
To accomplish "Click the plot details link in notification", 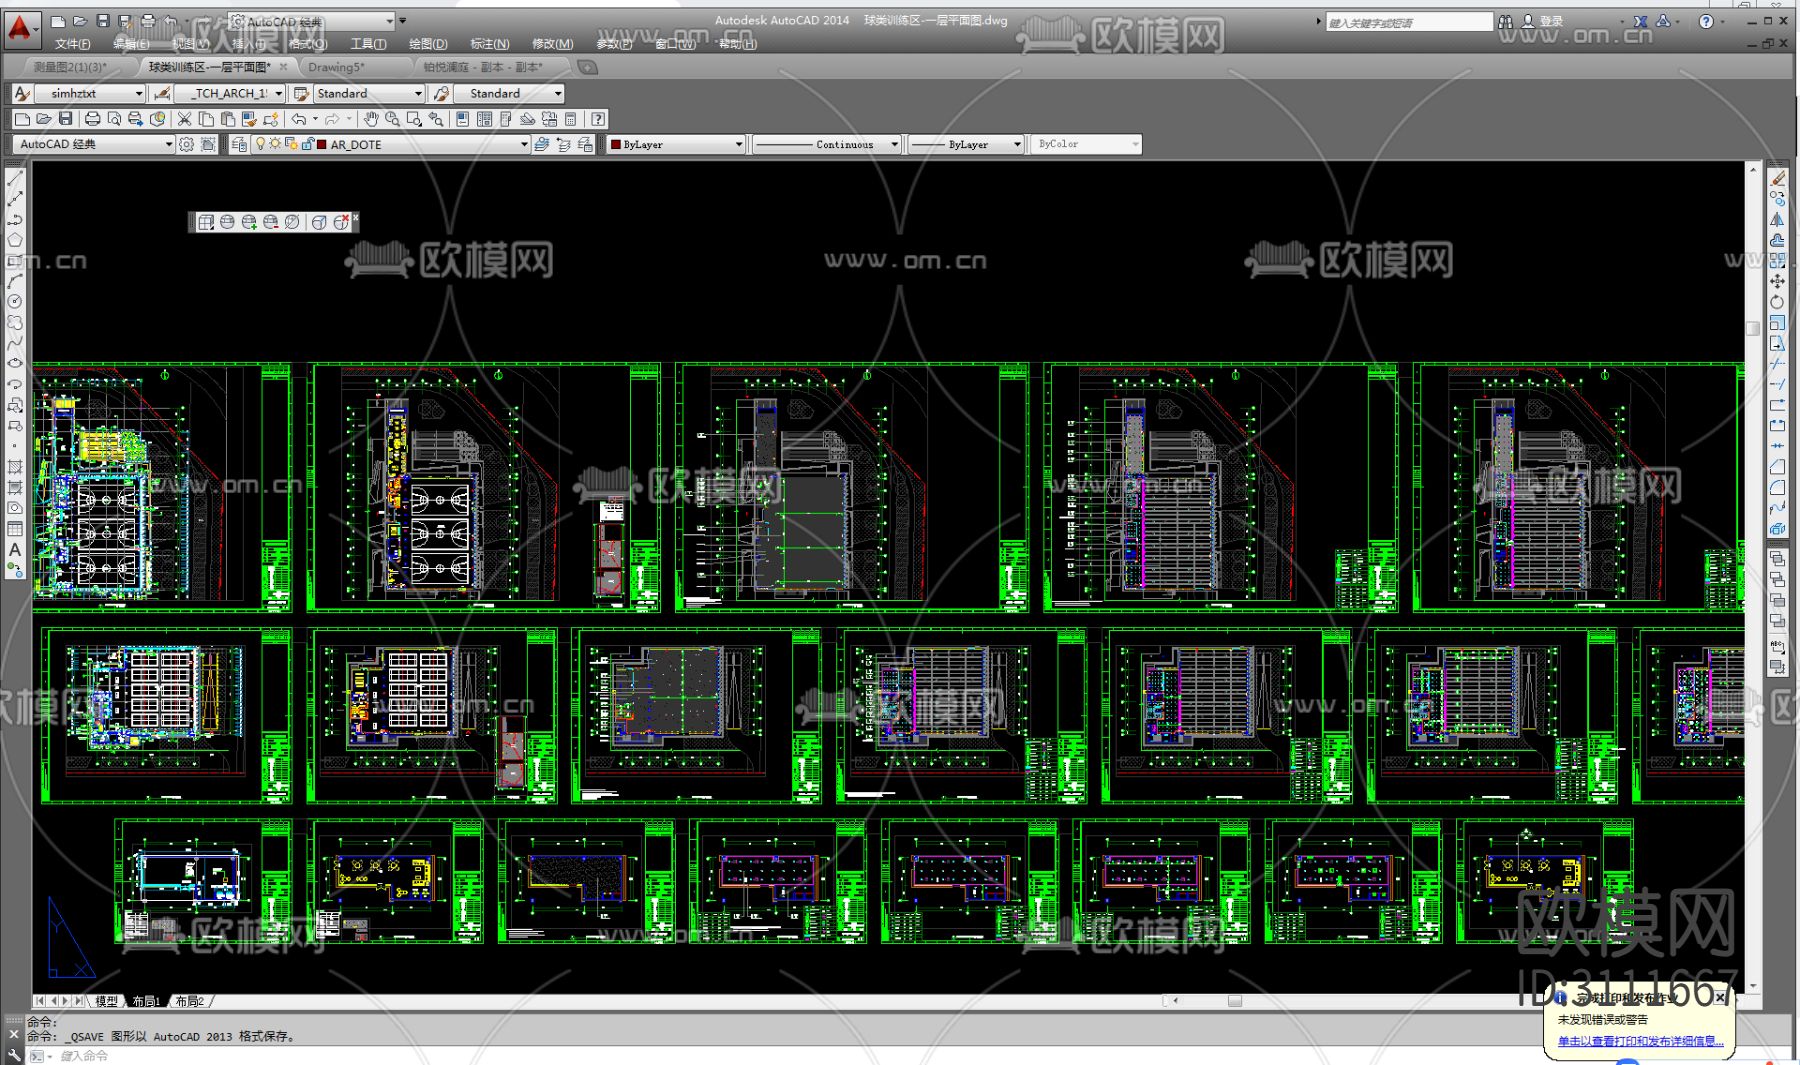I will click(x=1640, y=1041).
